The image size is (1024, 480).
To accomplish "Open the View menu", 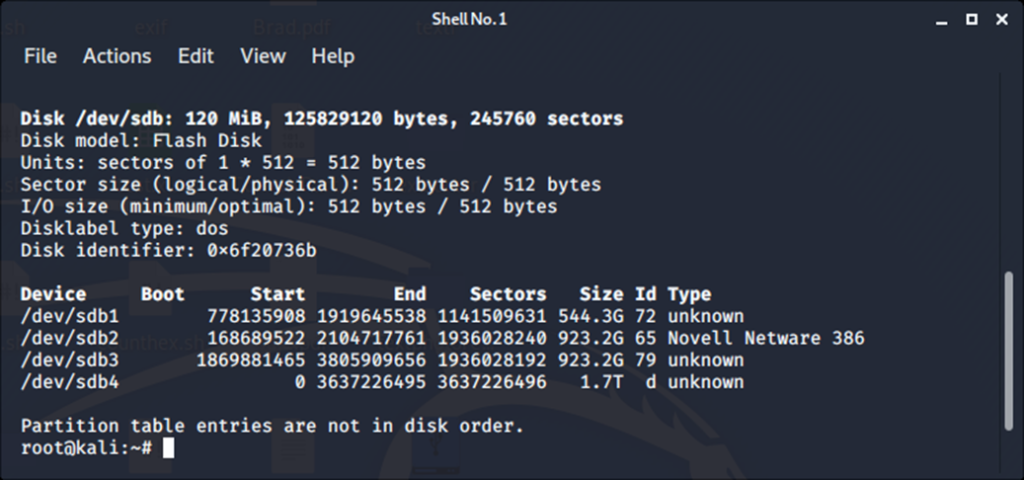I will pyautogui.click(x=263, y=56).
